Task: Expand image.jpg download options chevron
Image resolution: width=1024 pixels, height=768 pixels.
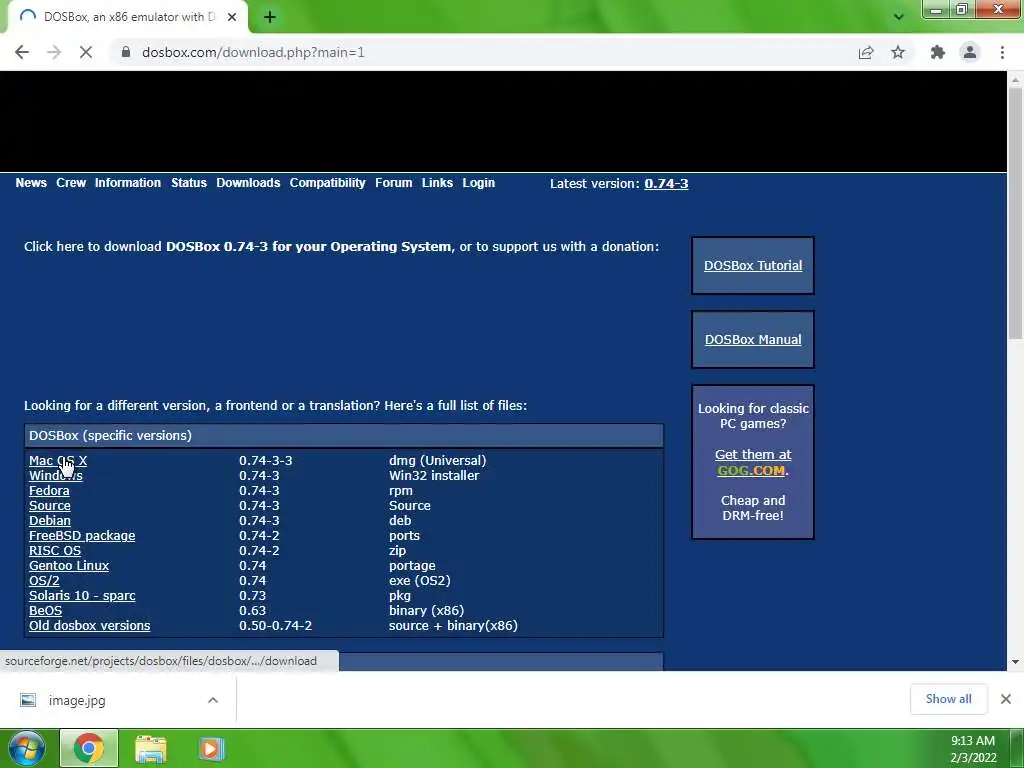Action: coord(213,700)
